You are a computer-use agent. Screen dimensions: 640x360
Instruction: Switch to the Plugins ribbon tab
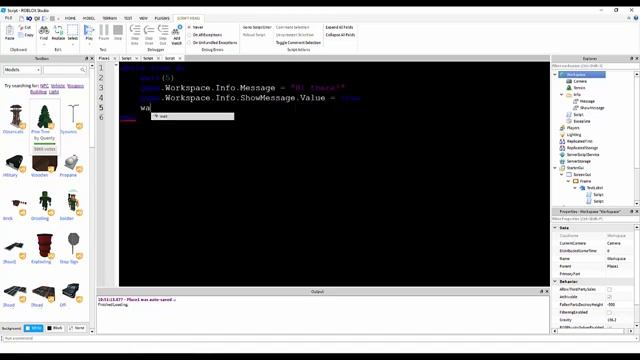(x=162, y=18)
